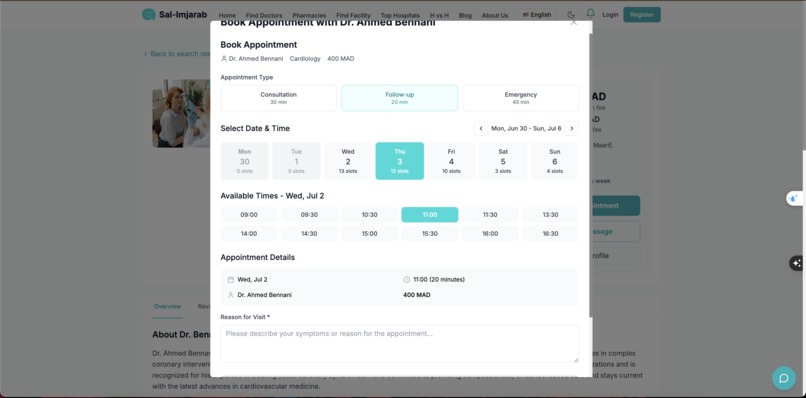Select Follow-up 20 min appointment type

tap(399, 98)
